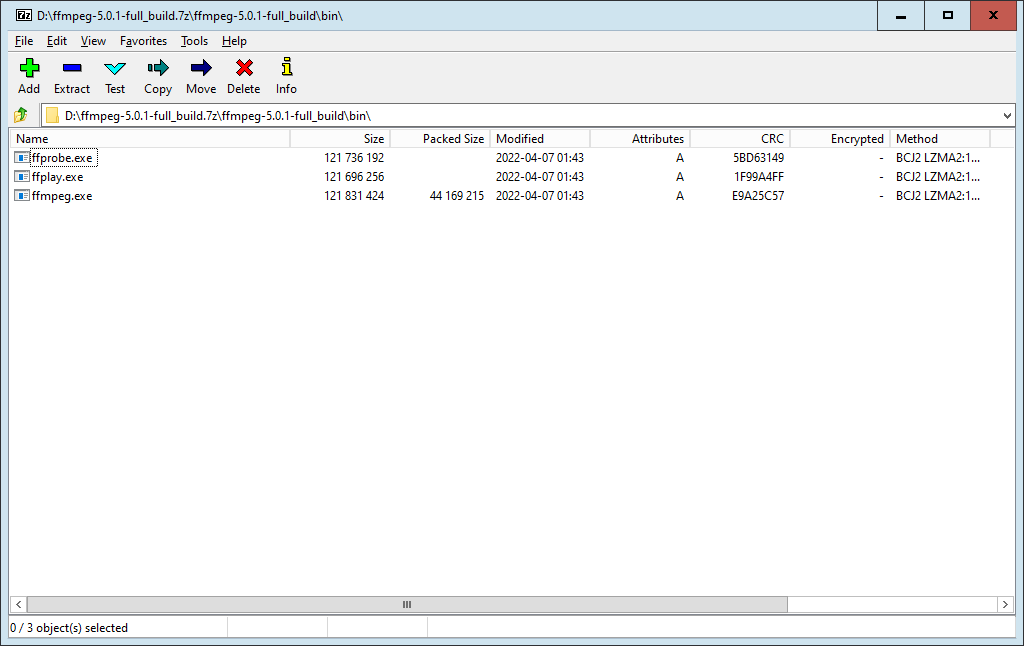Click the green Add plus icon
The width and height of the screenshot is (1024, 646).
click(x=29, y=68)
